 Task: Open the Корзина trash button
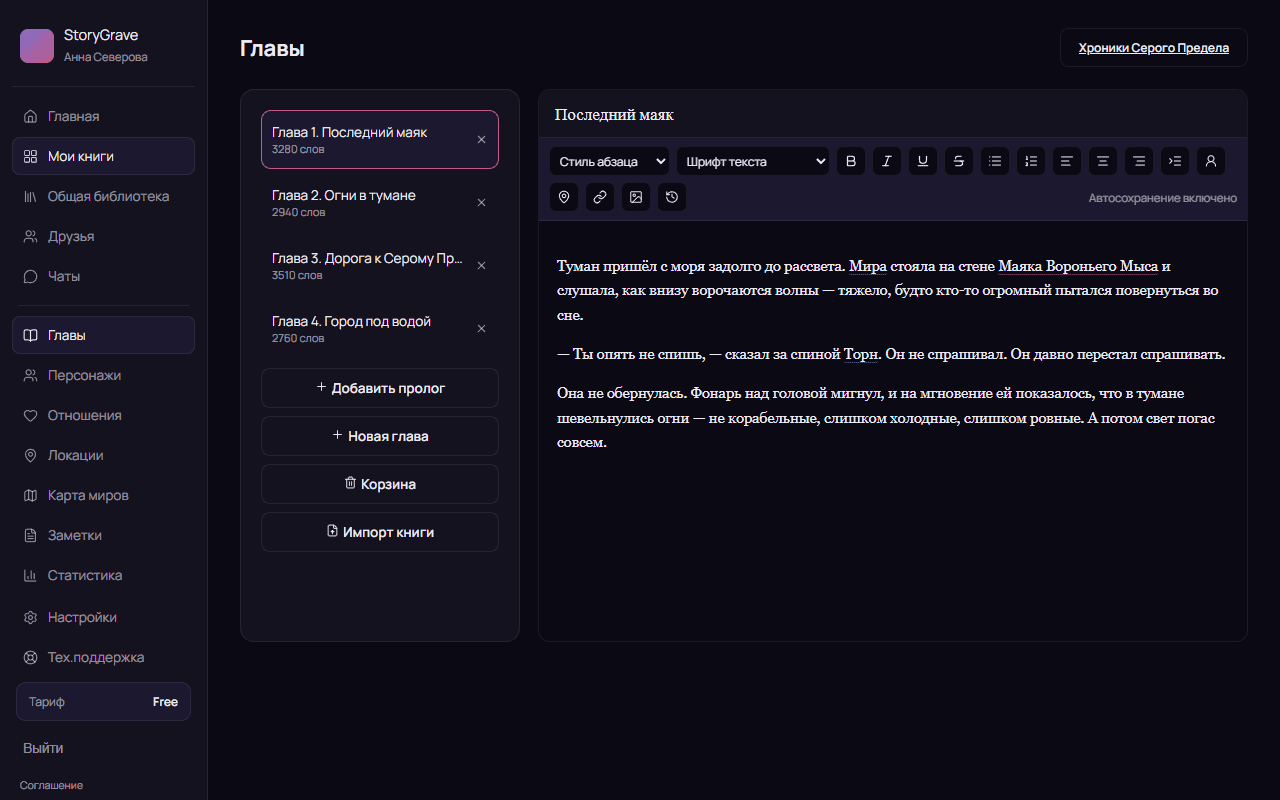(x=380, y=484)
